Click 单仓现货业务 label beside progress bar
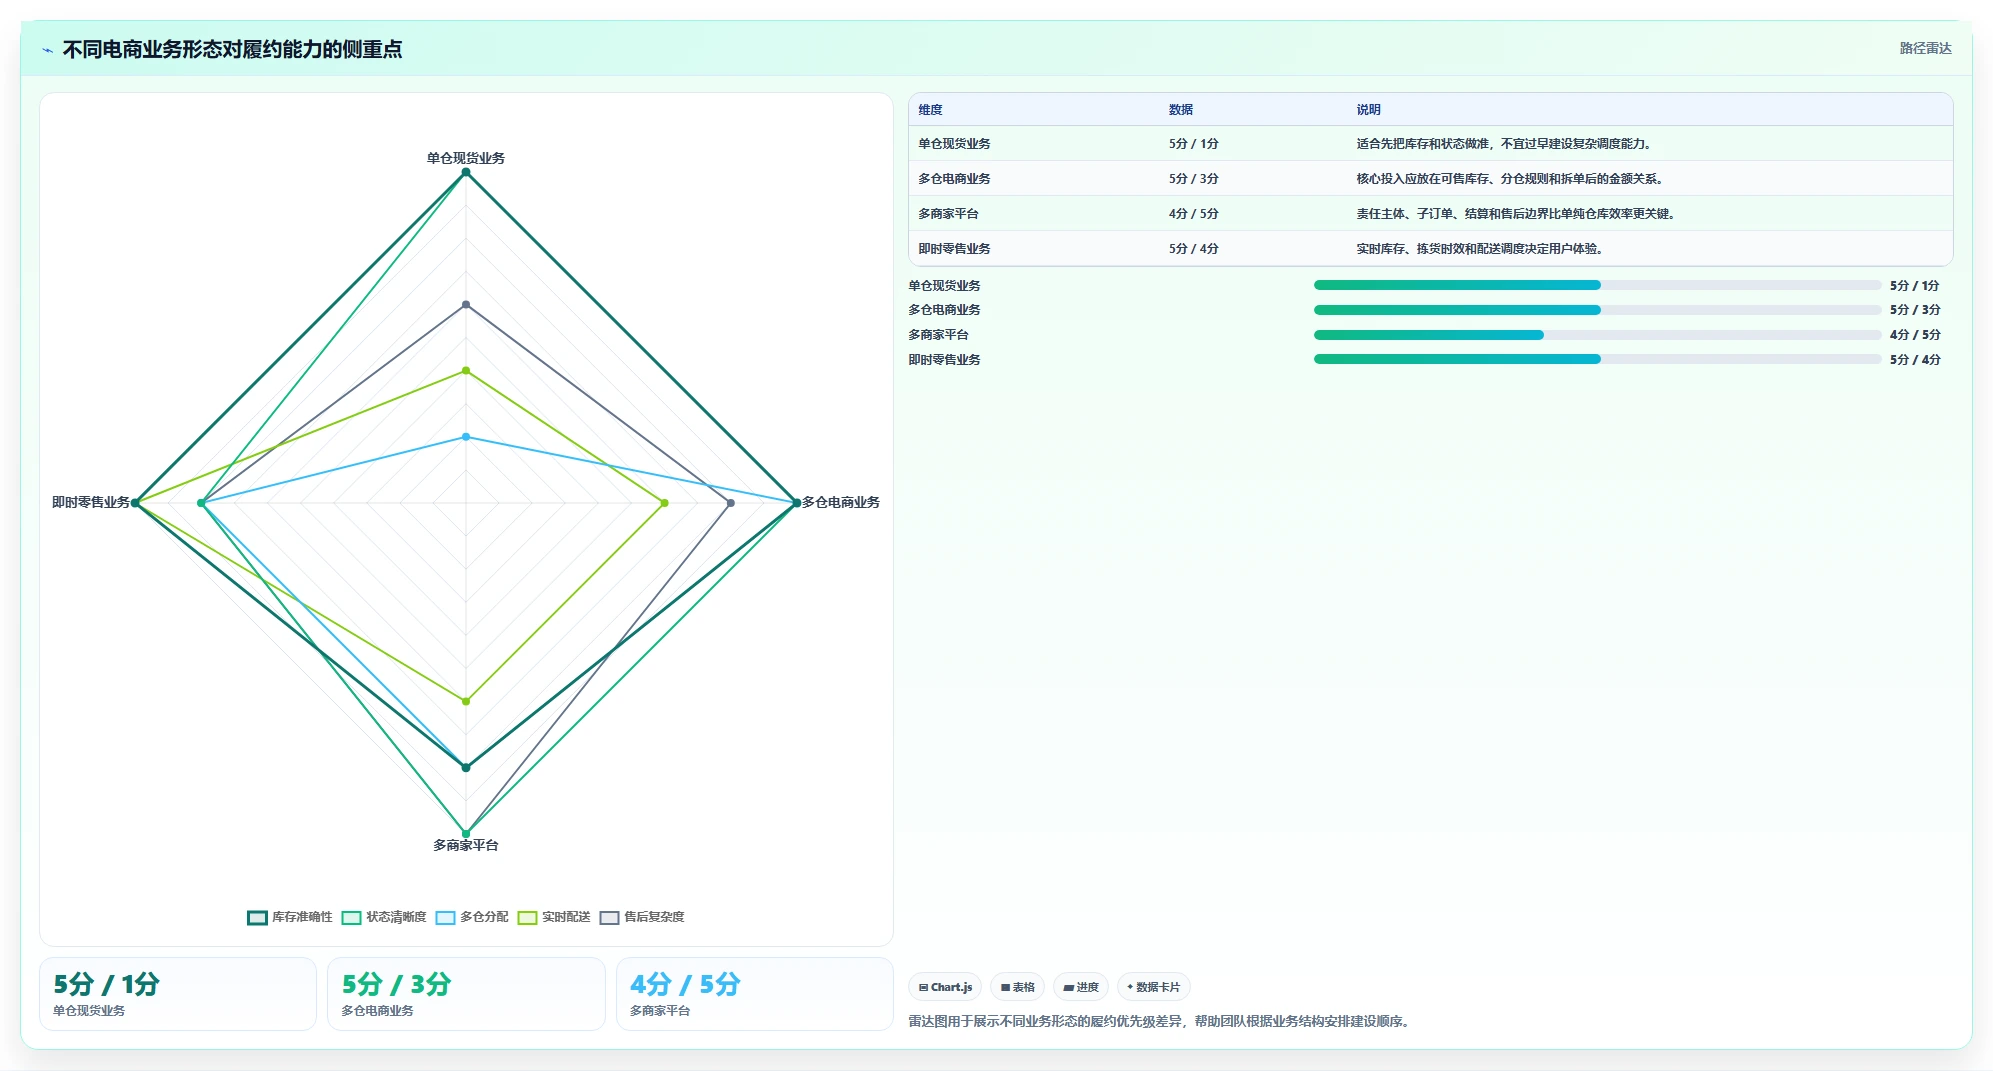1993x1071 pixels. tap(944, 286)
